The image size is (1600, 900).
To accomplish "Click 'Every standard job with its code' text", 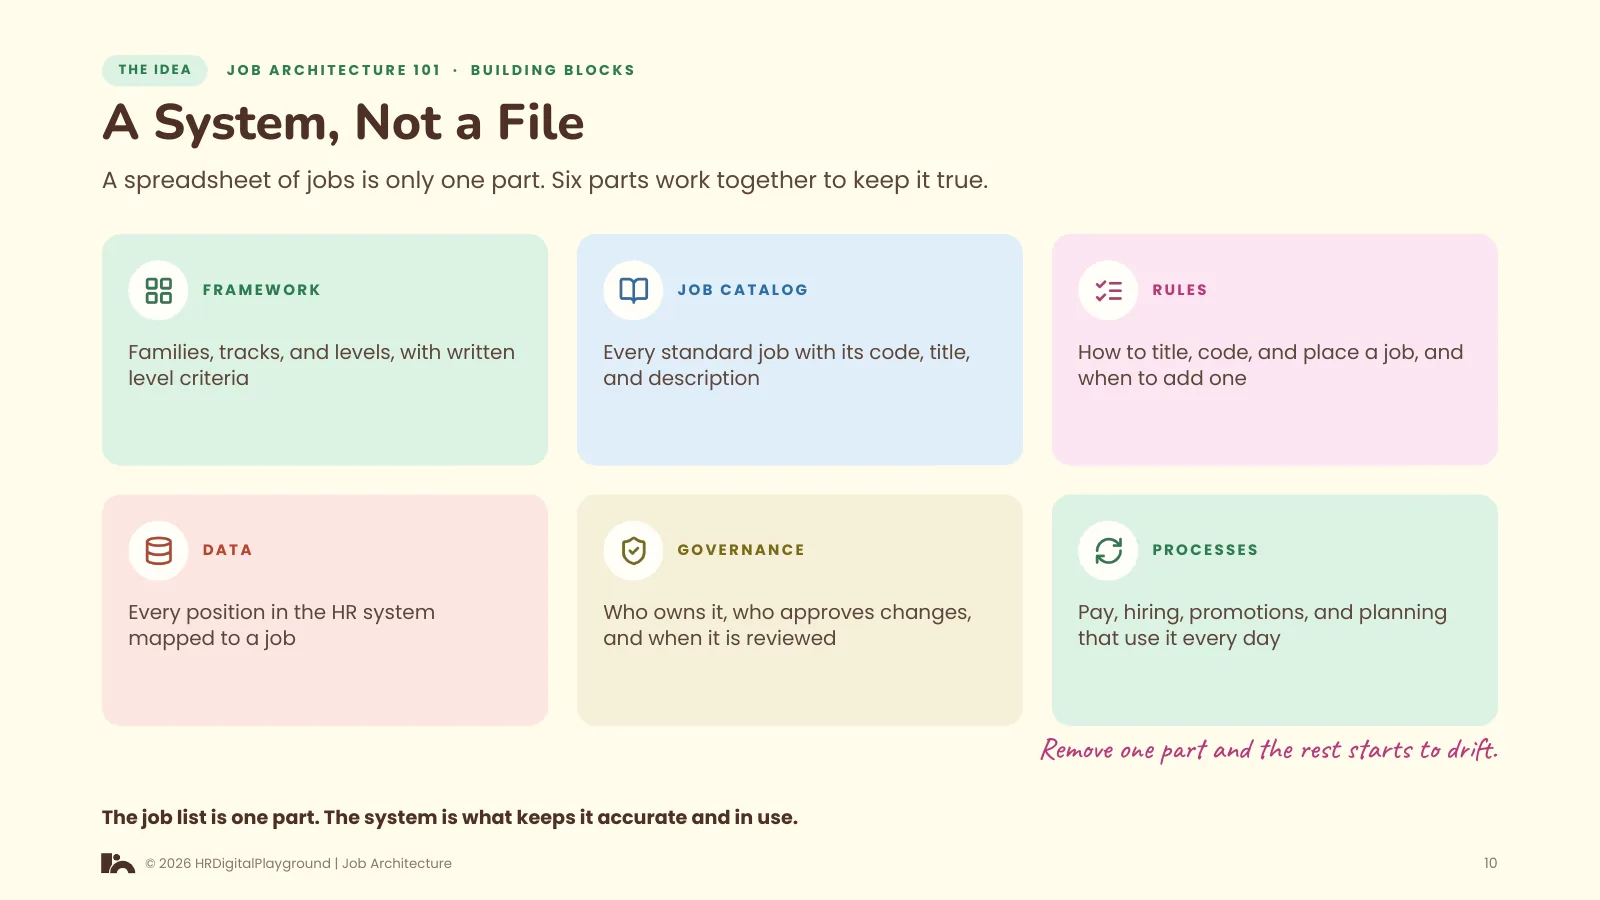I will point(787,365).
